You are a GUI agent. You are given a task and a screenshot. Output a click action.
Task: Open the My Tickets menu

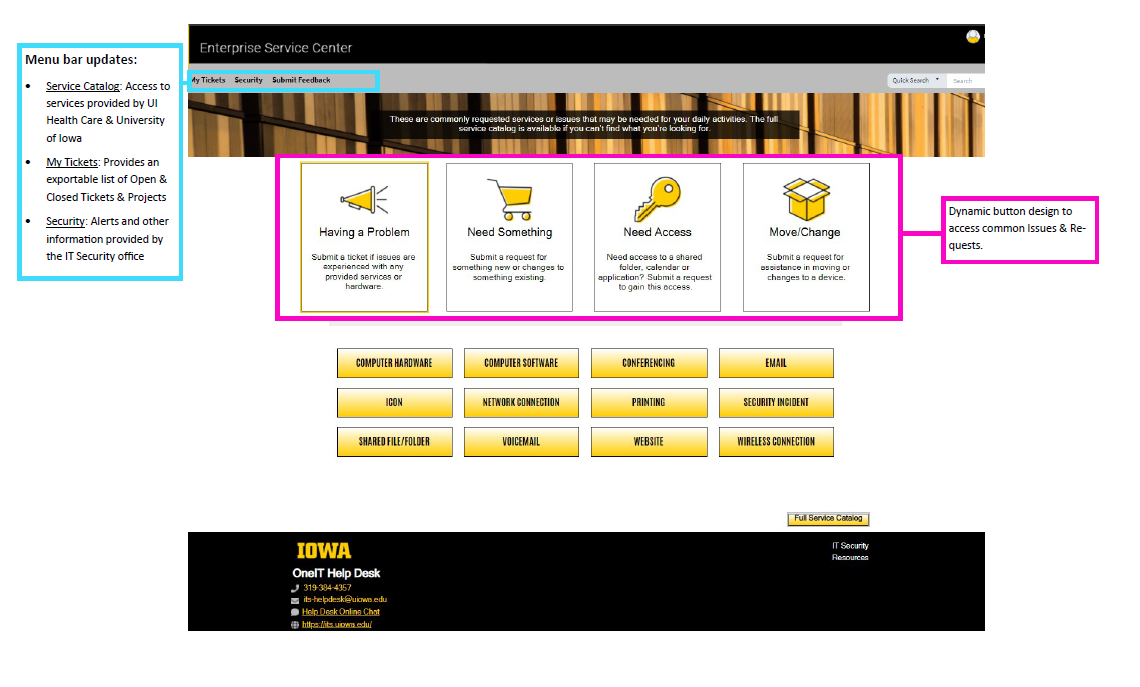(x=208, y=80)
